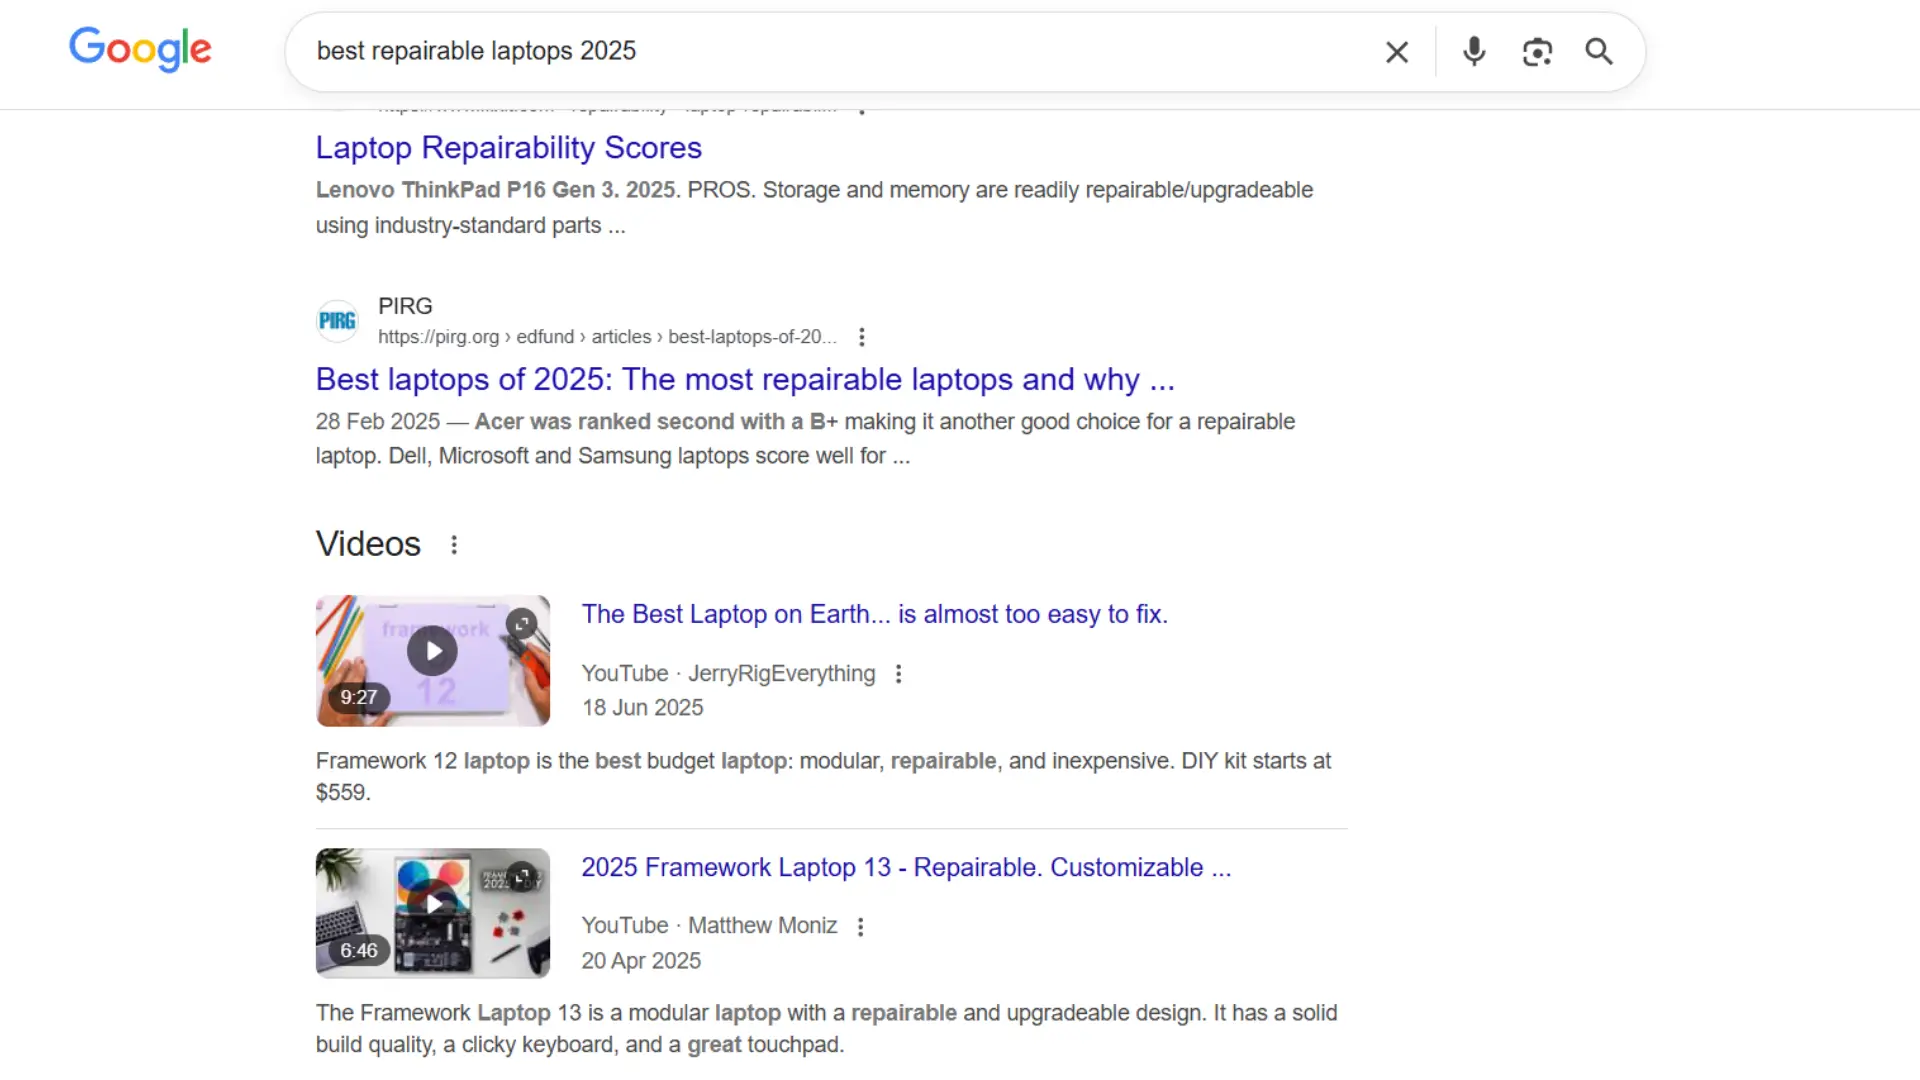The width and height of the screenshot is (1920, 1080).
Task: Play the 6:46 Framework 13 video thumbnail
Action: click(x=432, y=905)
